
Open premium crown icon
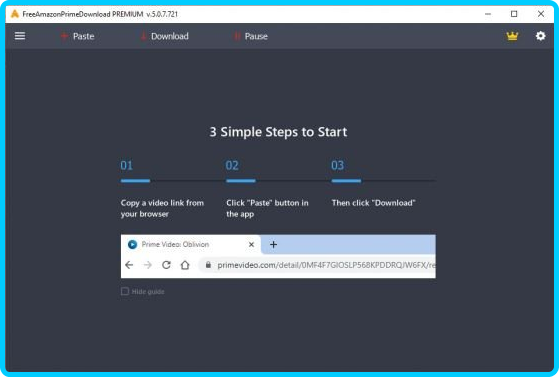pyautogui.click(x=512, y=36)
